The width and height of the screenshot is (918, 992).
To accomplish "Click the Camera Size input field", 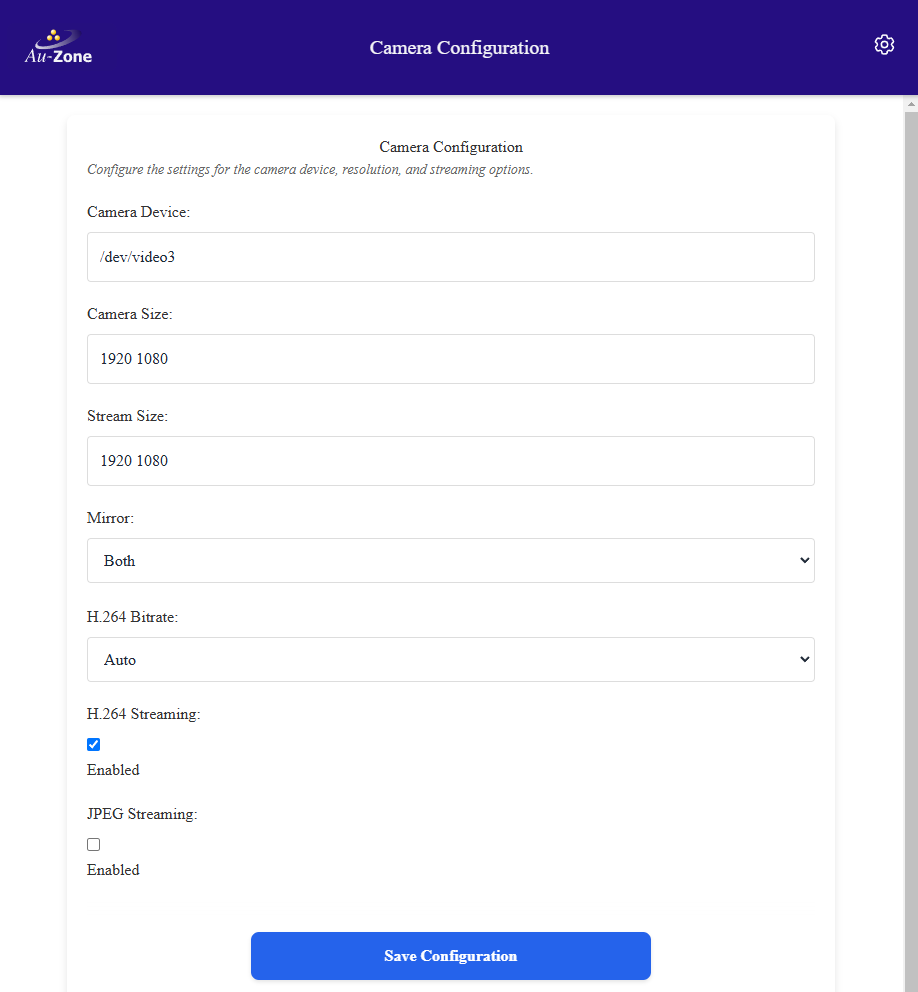I will pos(450,359).
